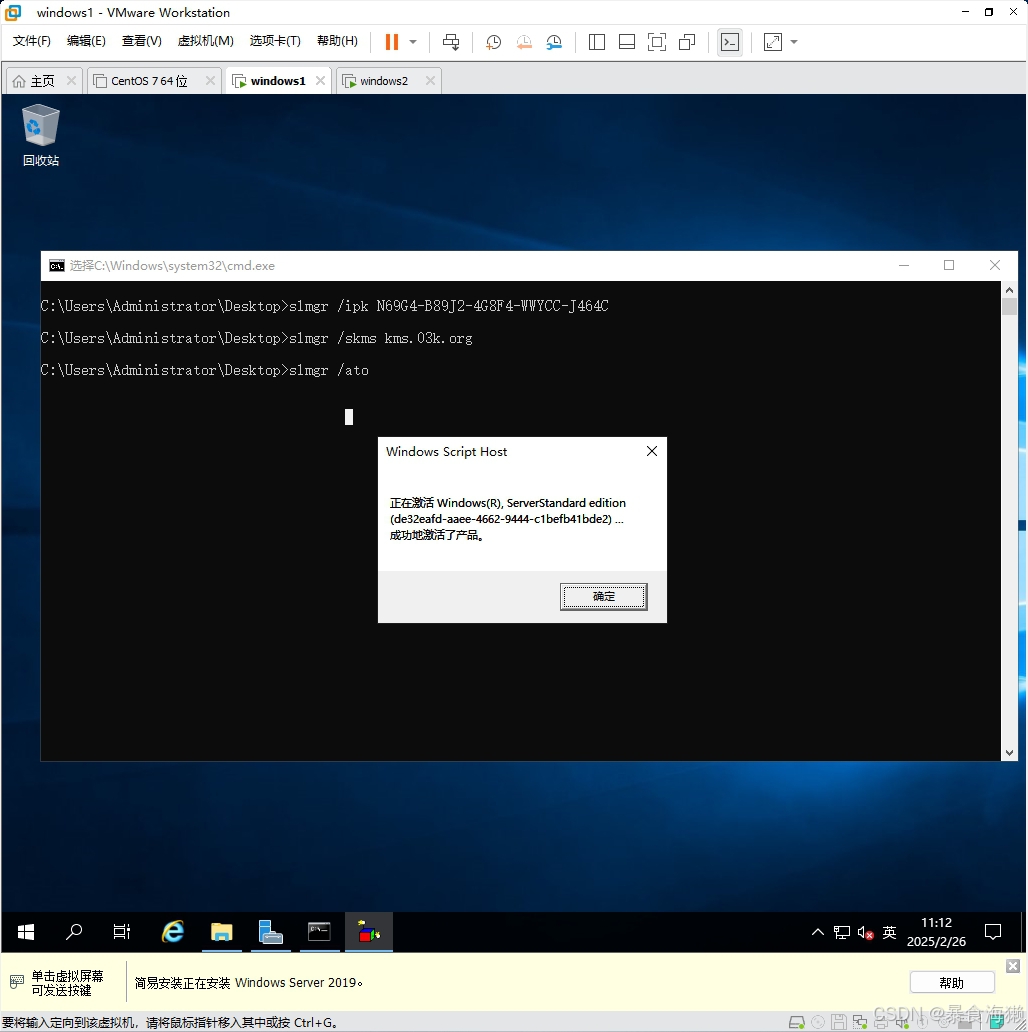
Task: Open Task View on taskbar
Action: tap(122, 932)
